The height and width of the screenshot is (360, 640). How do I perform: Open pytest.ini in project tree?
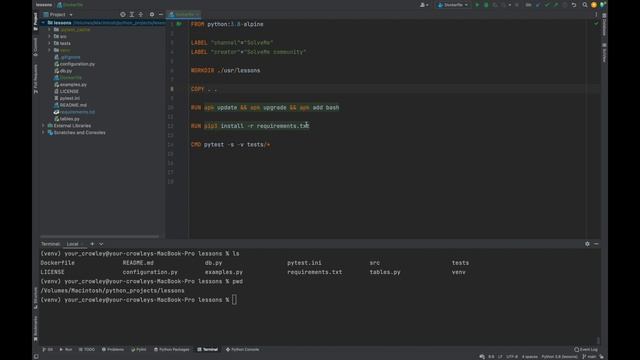[69, 98]
